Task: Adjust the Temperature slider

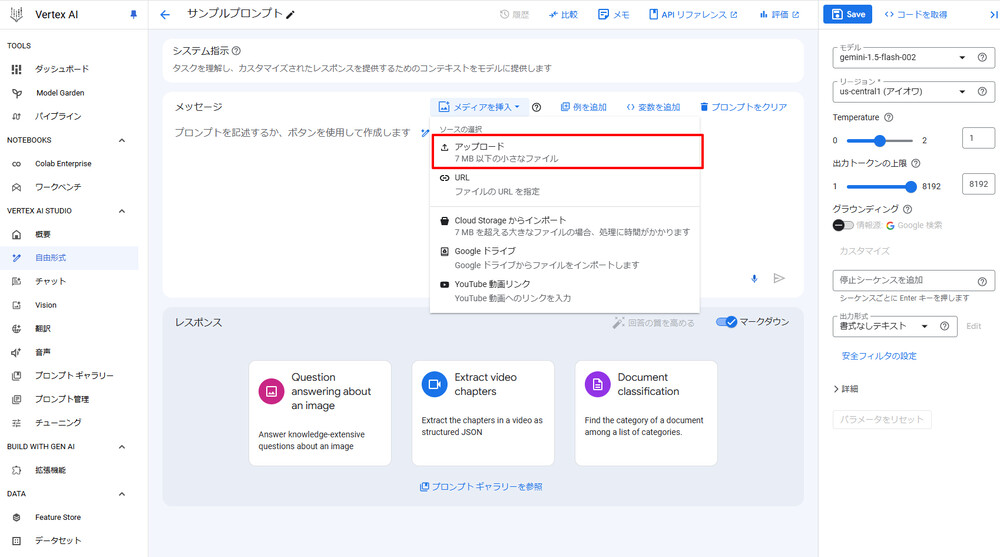Action: (x=879, y=140)
